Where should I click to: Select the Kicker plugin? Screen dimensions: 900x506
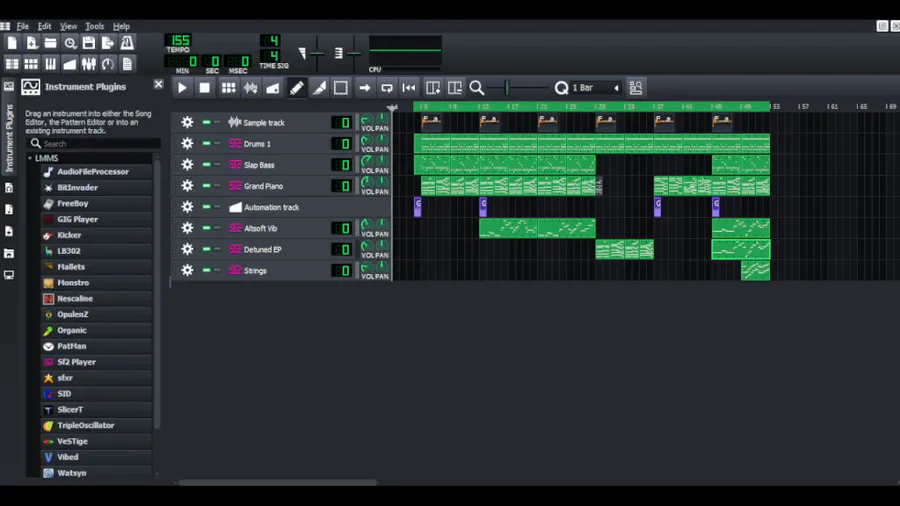[x=96, y=235]
